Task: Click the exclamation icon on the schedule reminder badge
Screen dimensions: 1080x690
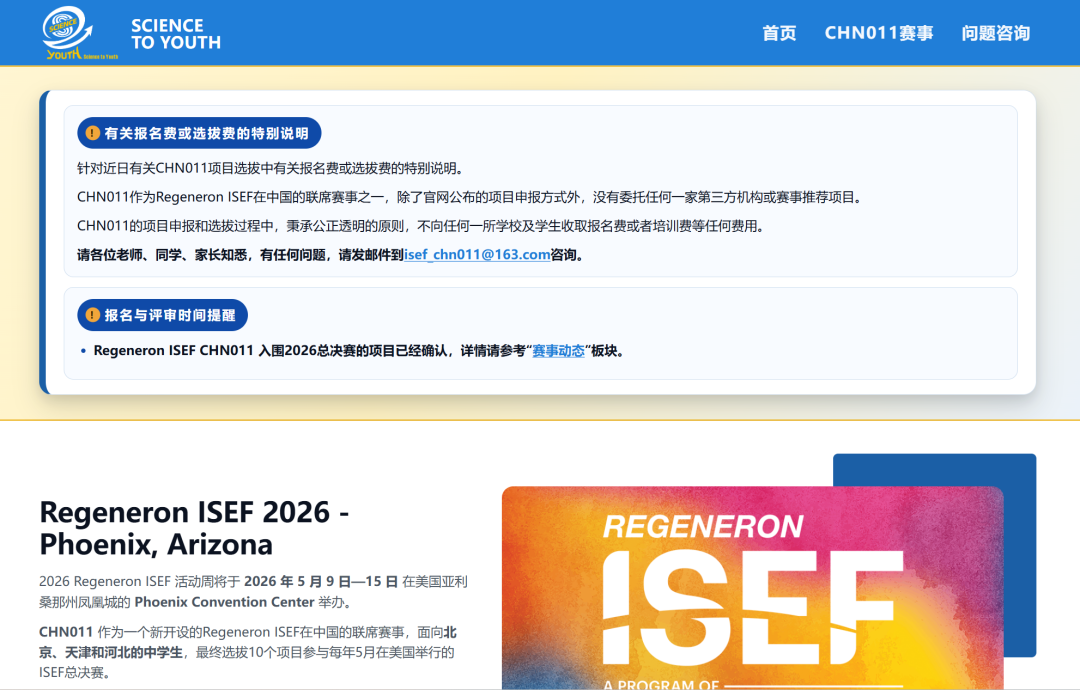Action: click(x=93, y=314)
